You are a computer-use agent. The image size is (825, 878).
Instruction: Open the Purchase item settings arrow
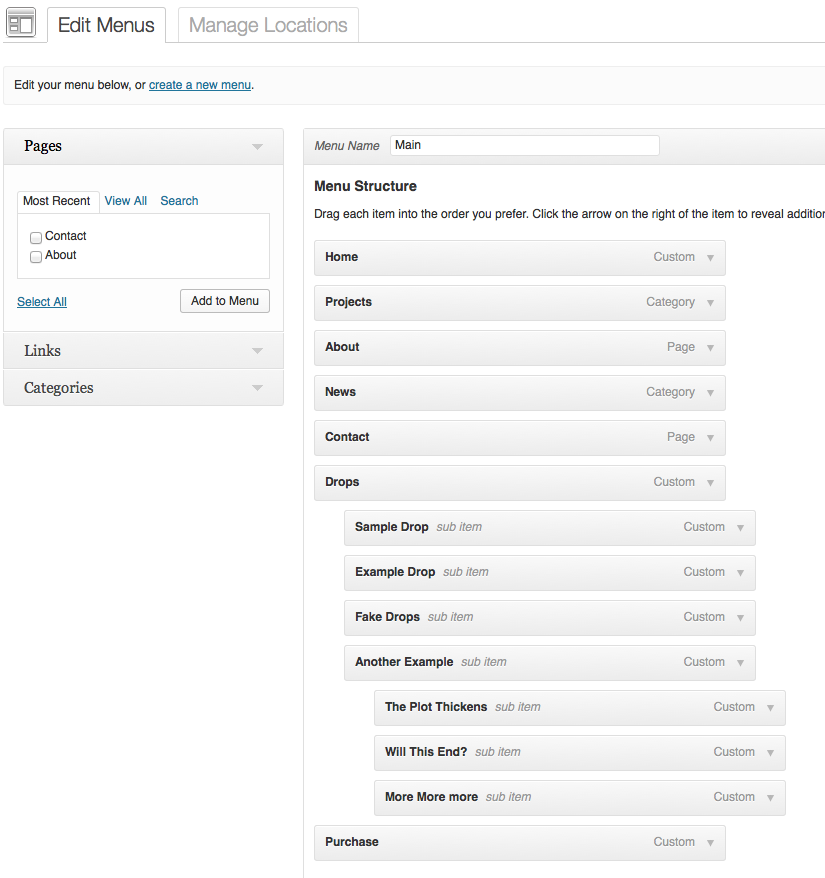[710, 842]
